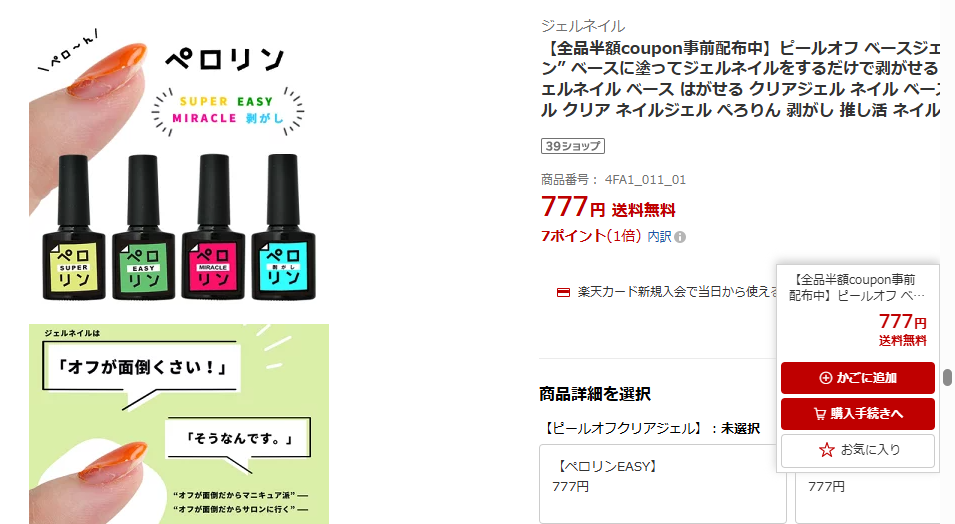The width and height of the screenshot is (955, 524).
Task: Click the page's vertical scrollbar thumb
Action: (x=947, y=377)
